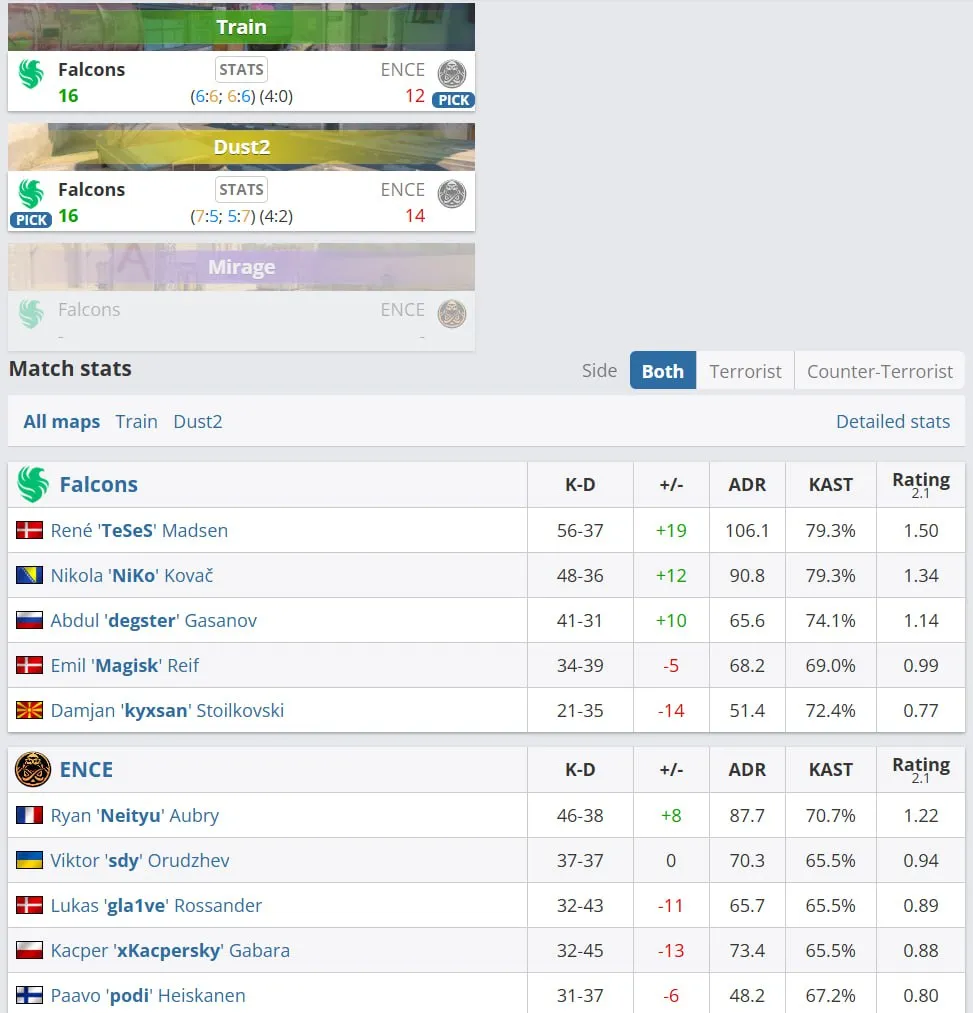The width and height of the screenshot is (973, 1013).
Task: Click the Falcons team name on Train card
Action: click(92, 70)
